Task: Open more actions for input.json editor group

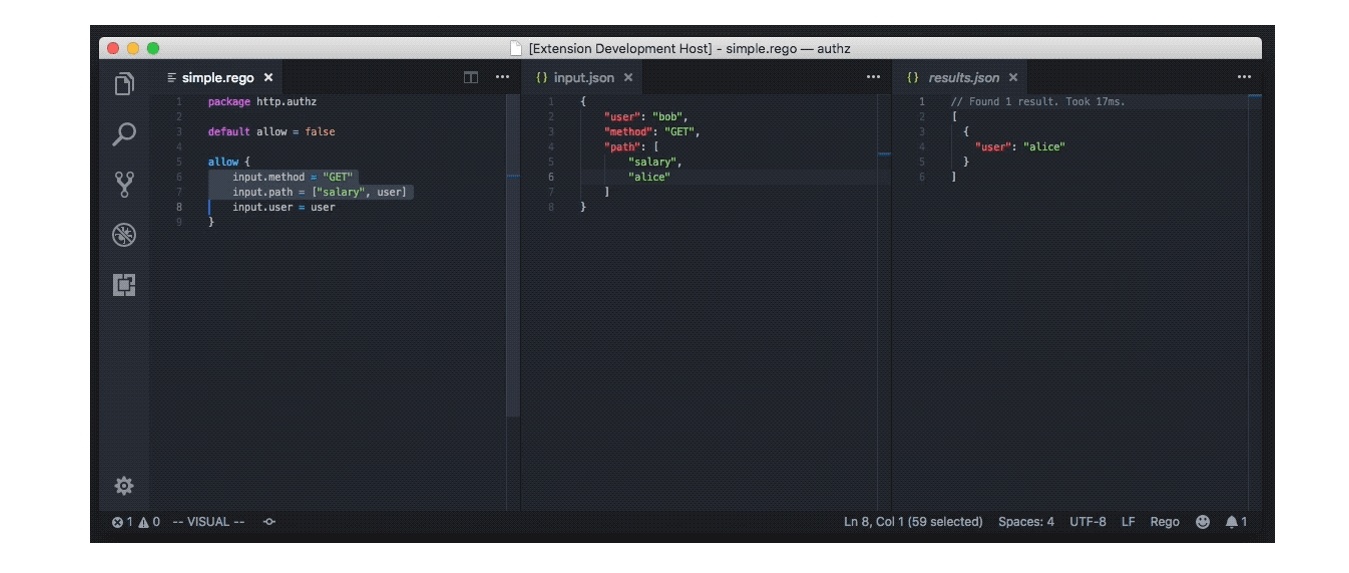Action: pos(873,77)
